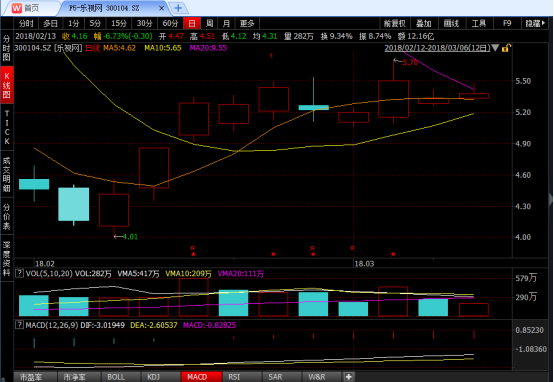Viewport: 554px width, 382px height.
Task: Open VOL indicator help question mark
Action: [x=19, y=273]
